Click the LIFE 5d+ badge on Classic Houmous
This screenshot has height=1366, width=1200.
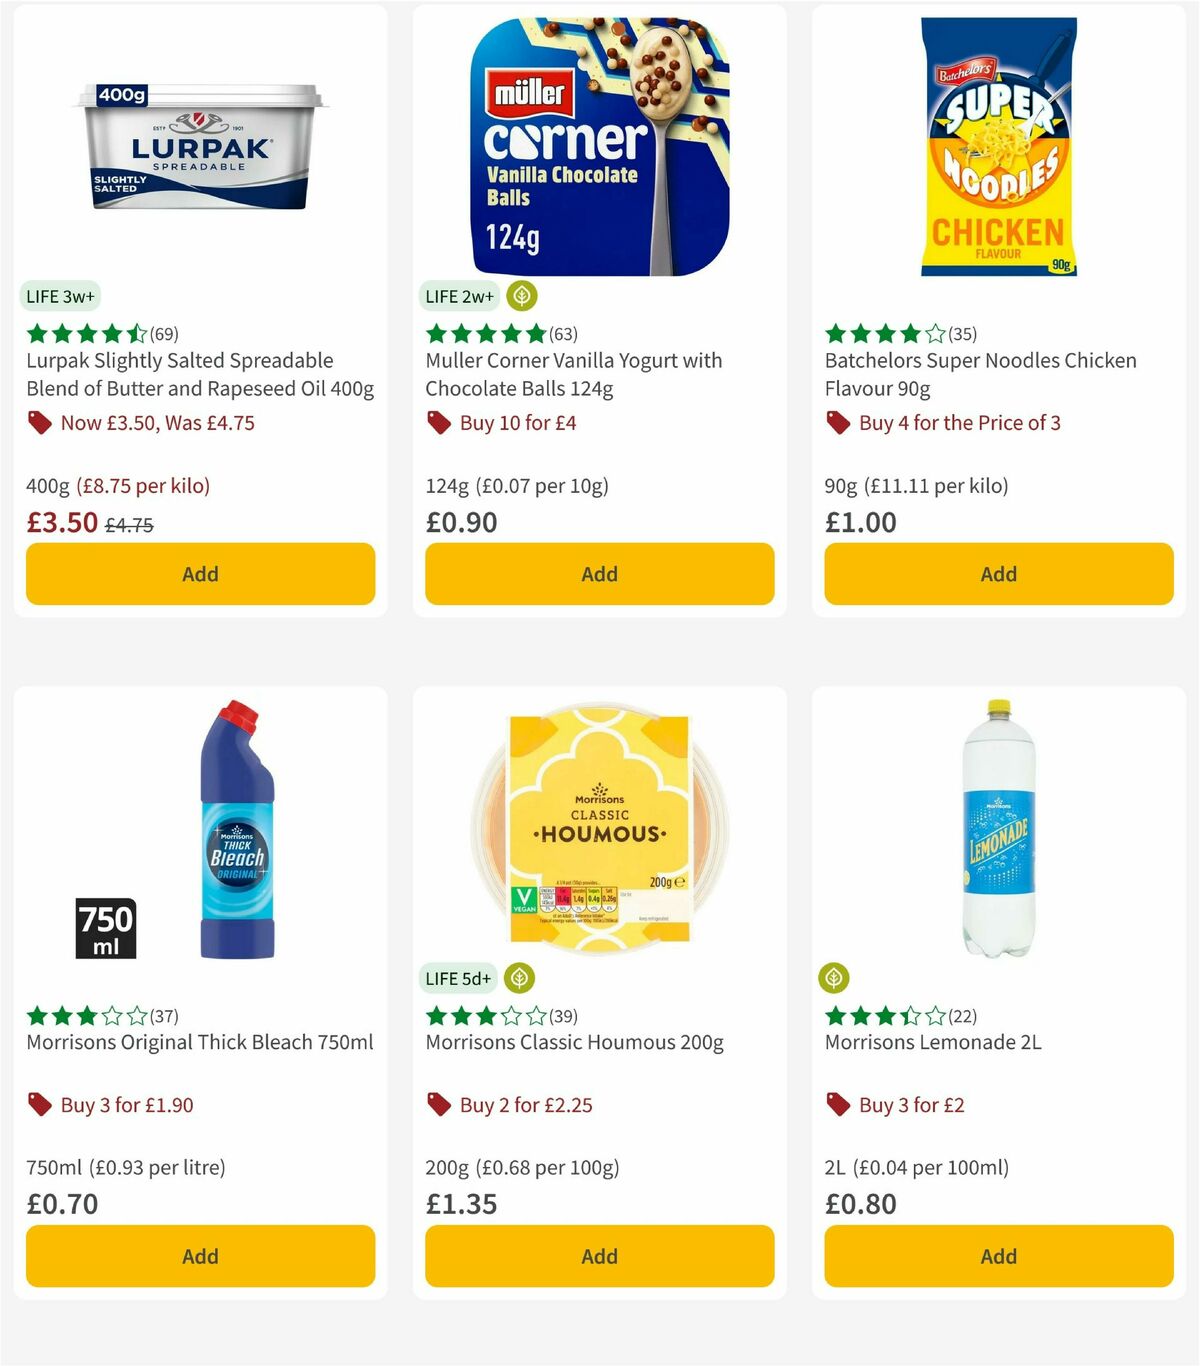click(459, 978)
